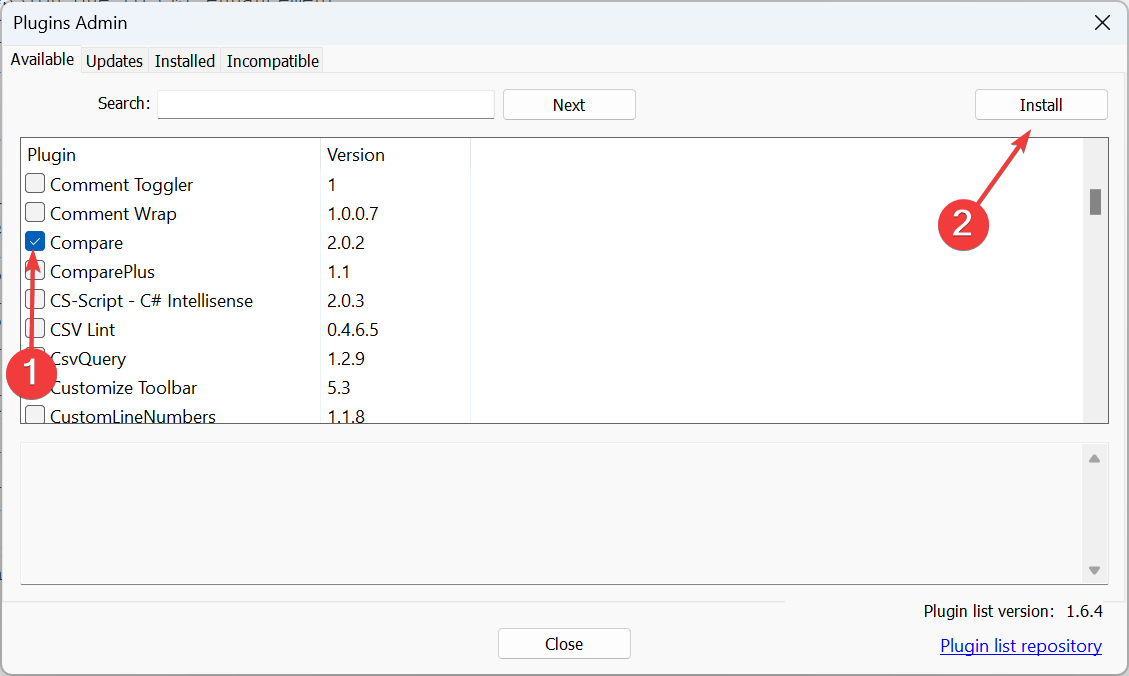Select the Available tab
The image size is (1129, 676).
click(42, 60)
